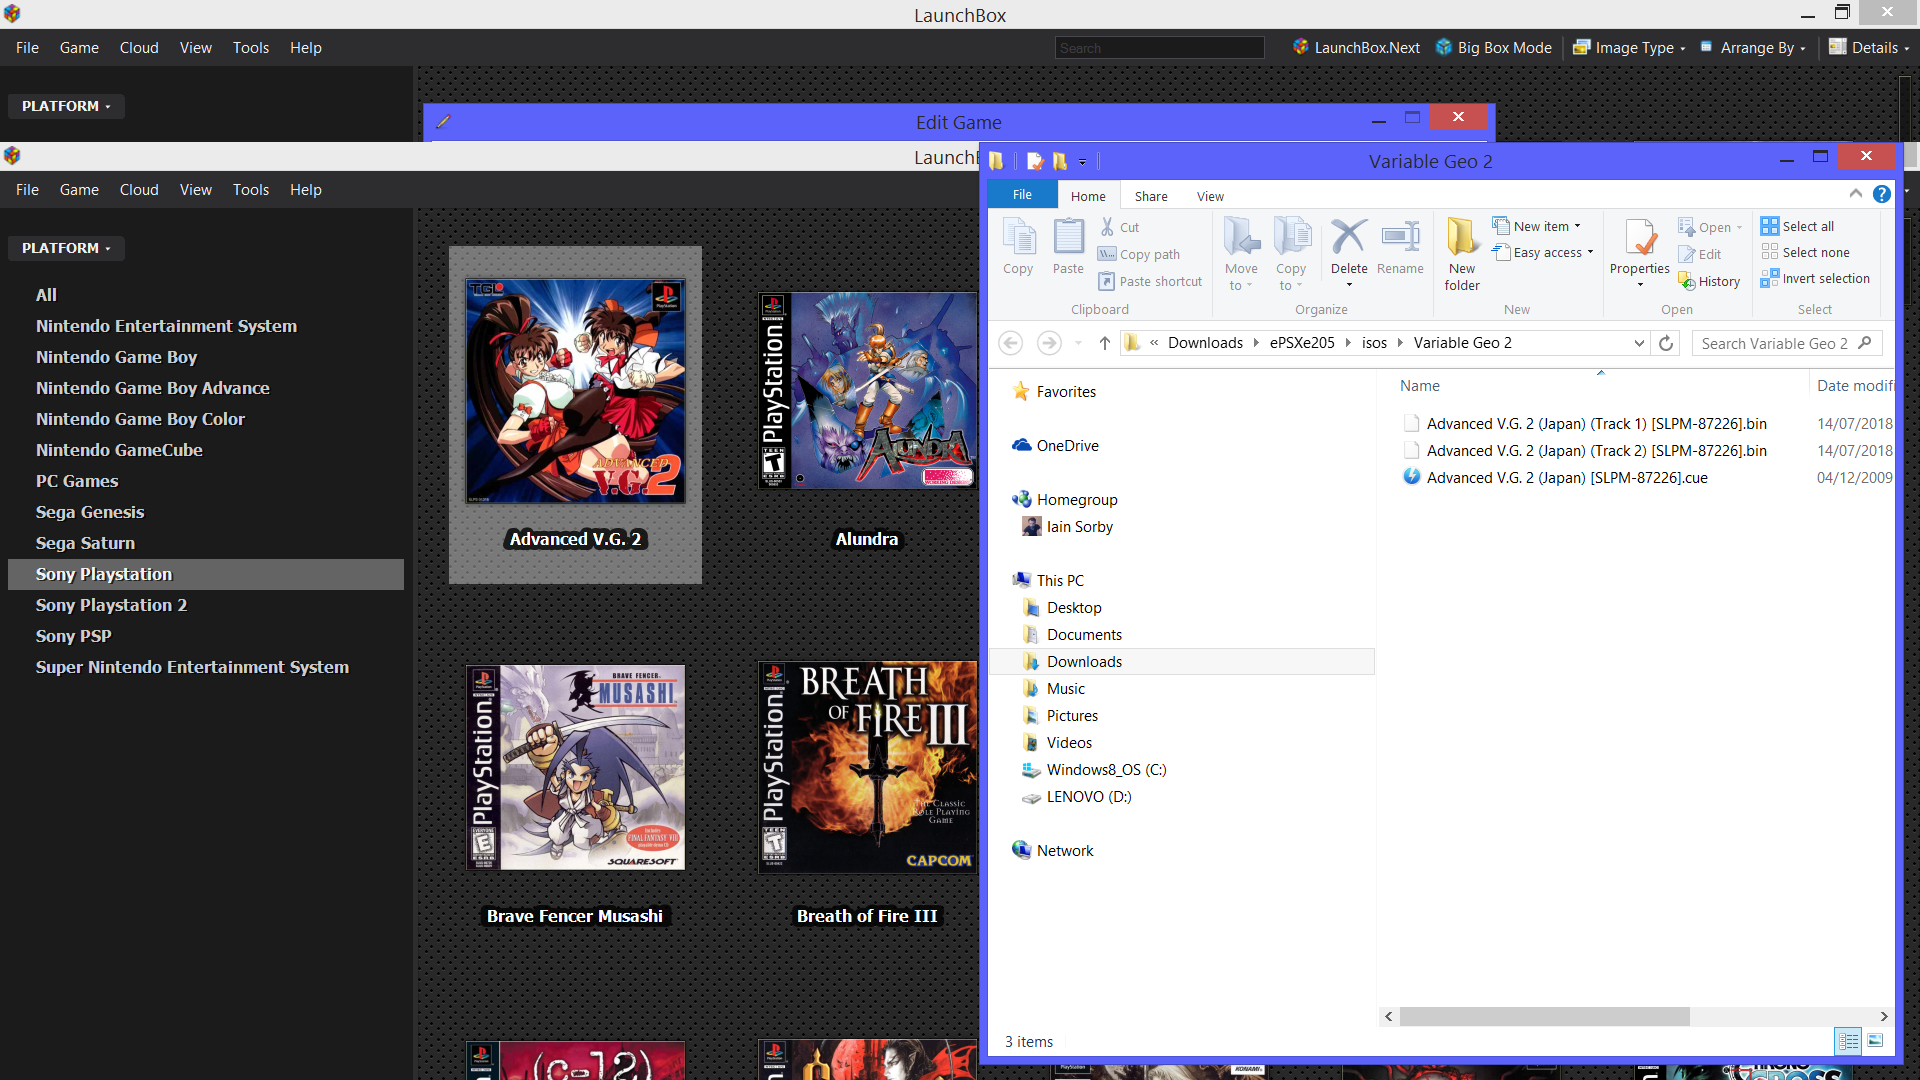Click the Up folder arrow icon
This screenshot has width=1920, height=1080.
click(1104, 343)
